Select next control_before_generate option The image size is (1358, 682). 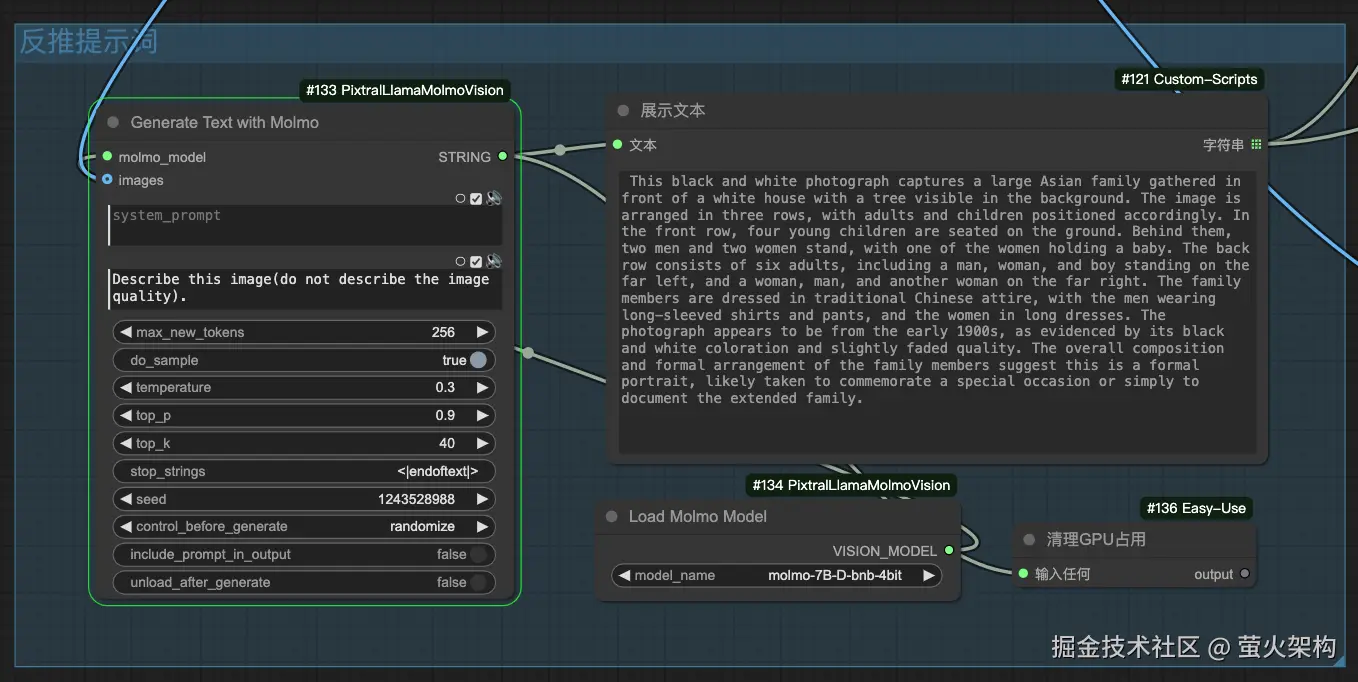coord(482,526)
